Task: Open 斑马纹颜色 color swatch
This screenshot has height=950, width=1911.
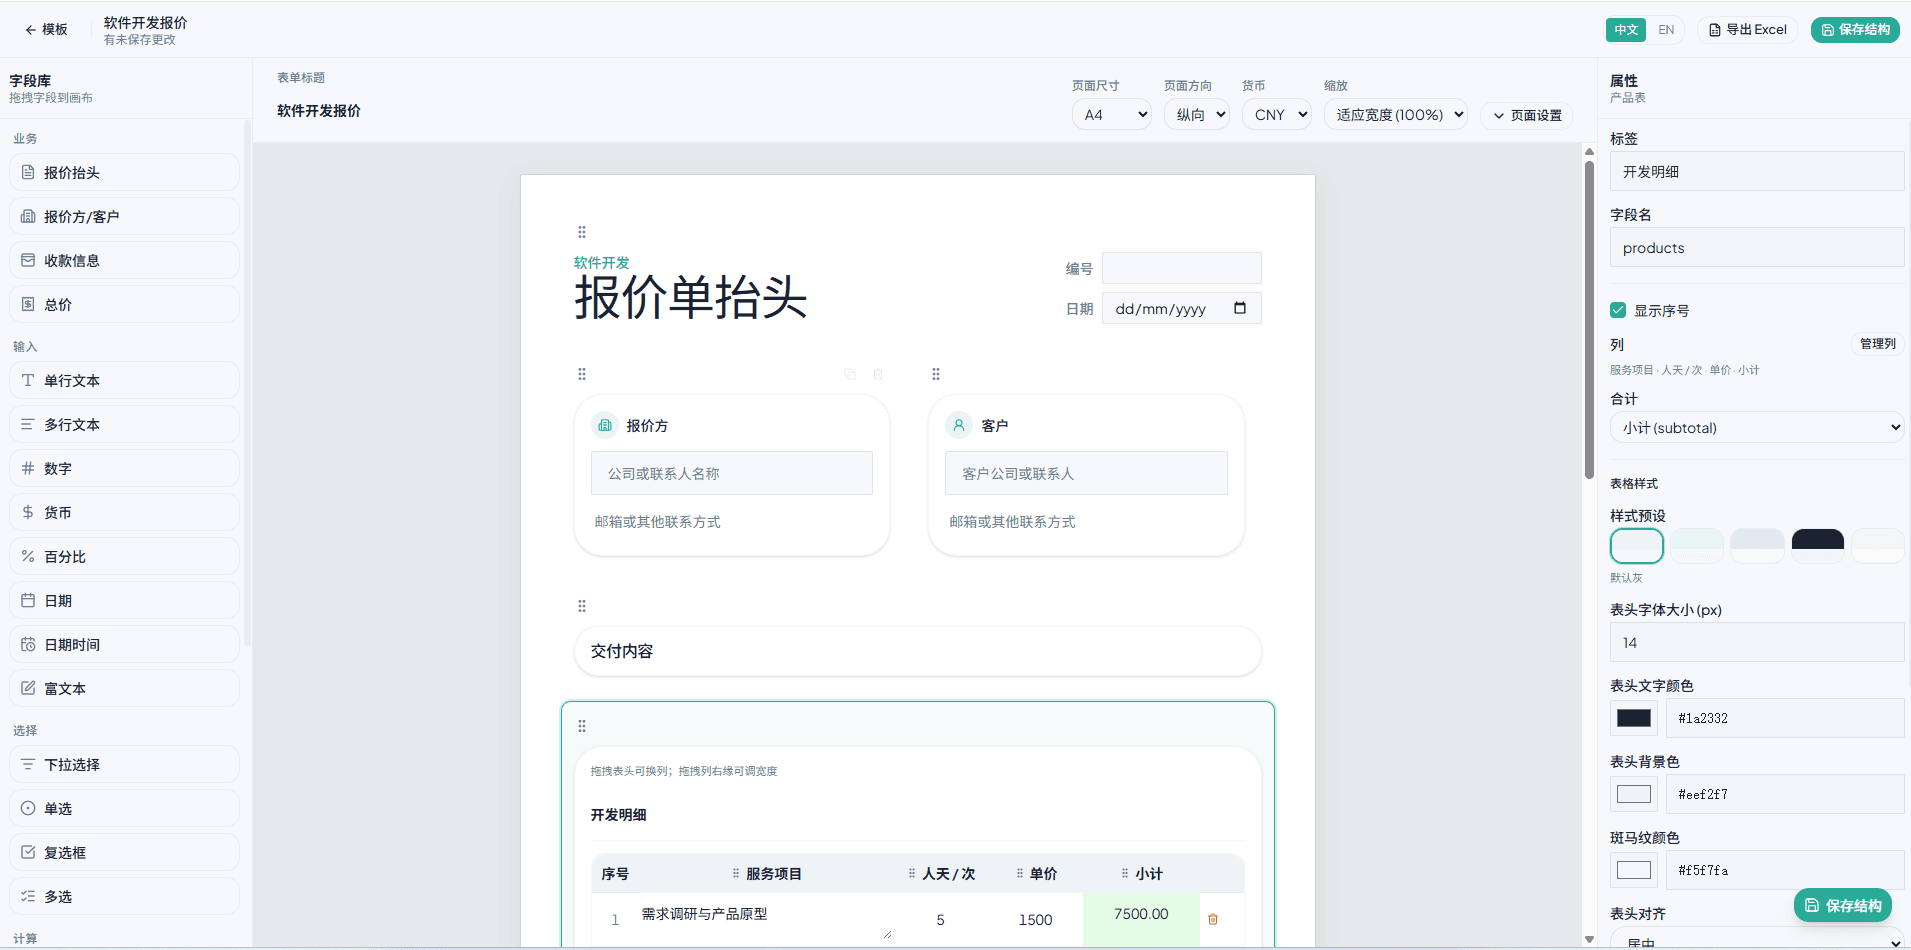Action: click(x=1634, y=870)
